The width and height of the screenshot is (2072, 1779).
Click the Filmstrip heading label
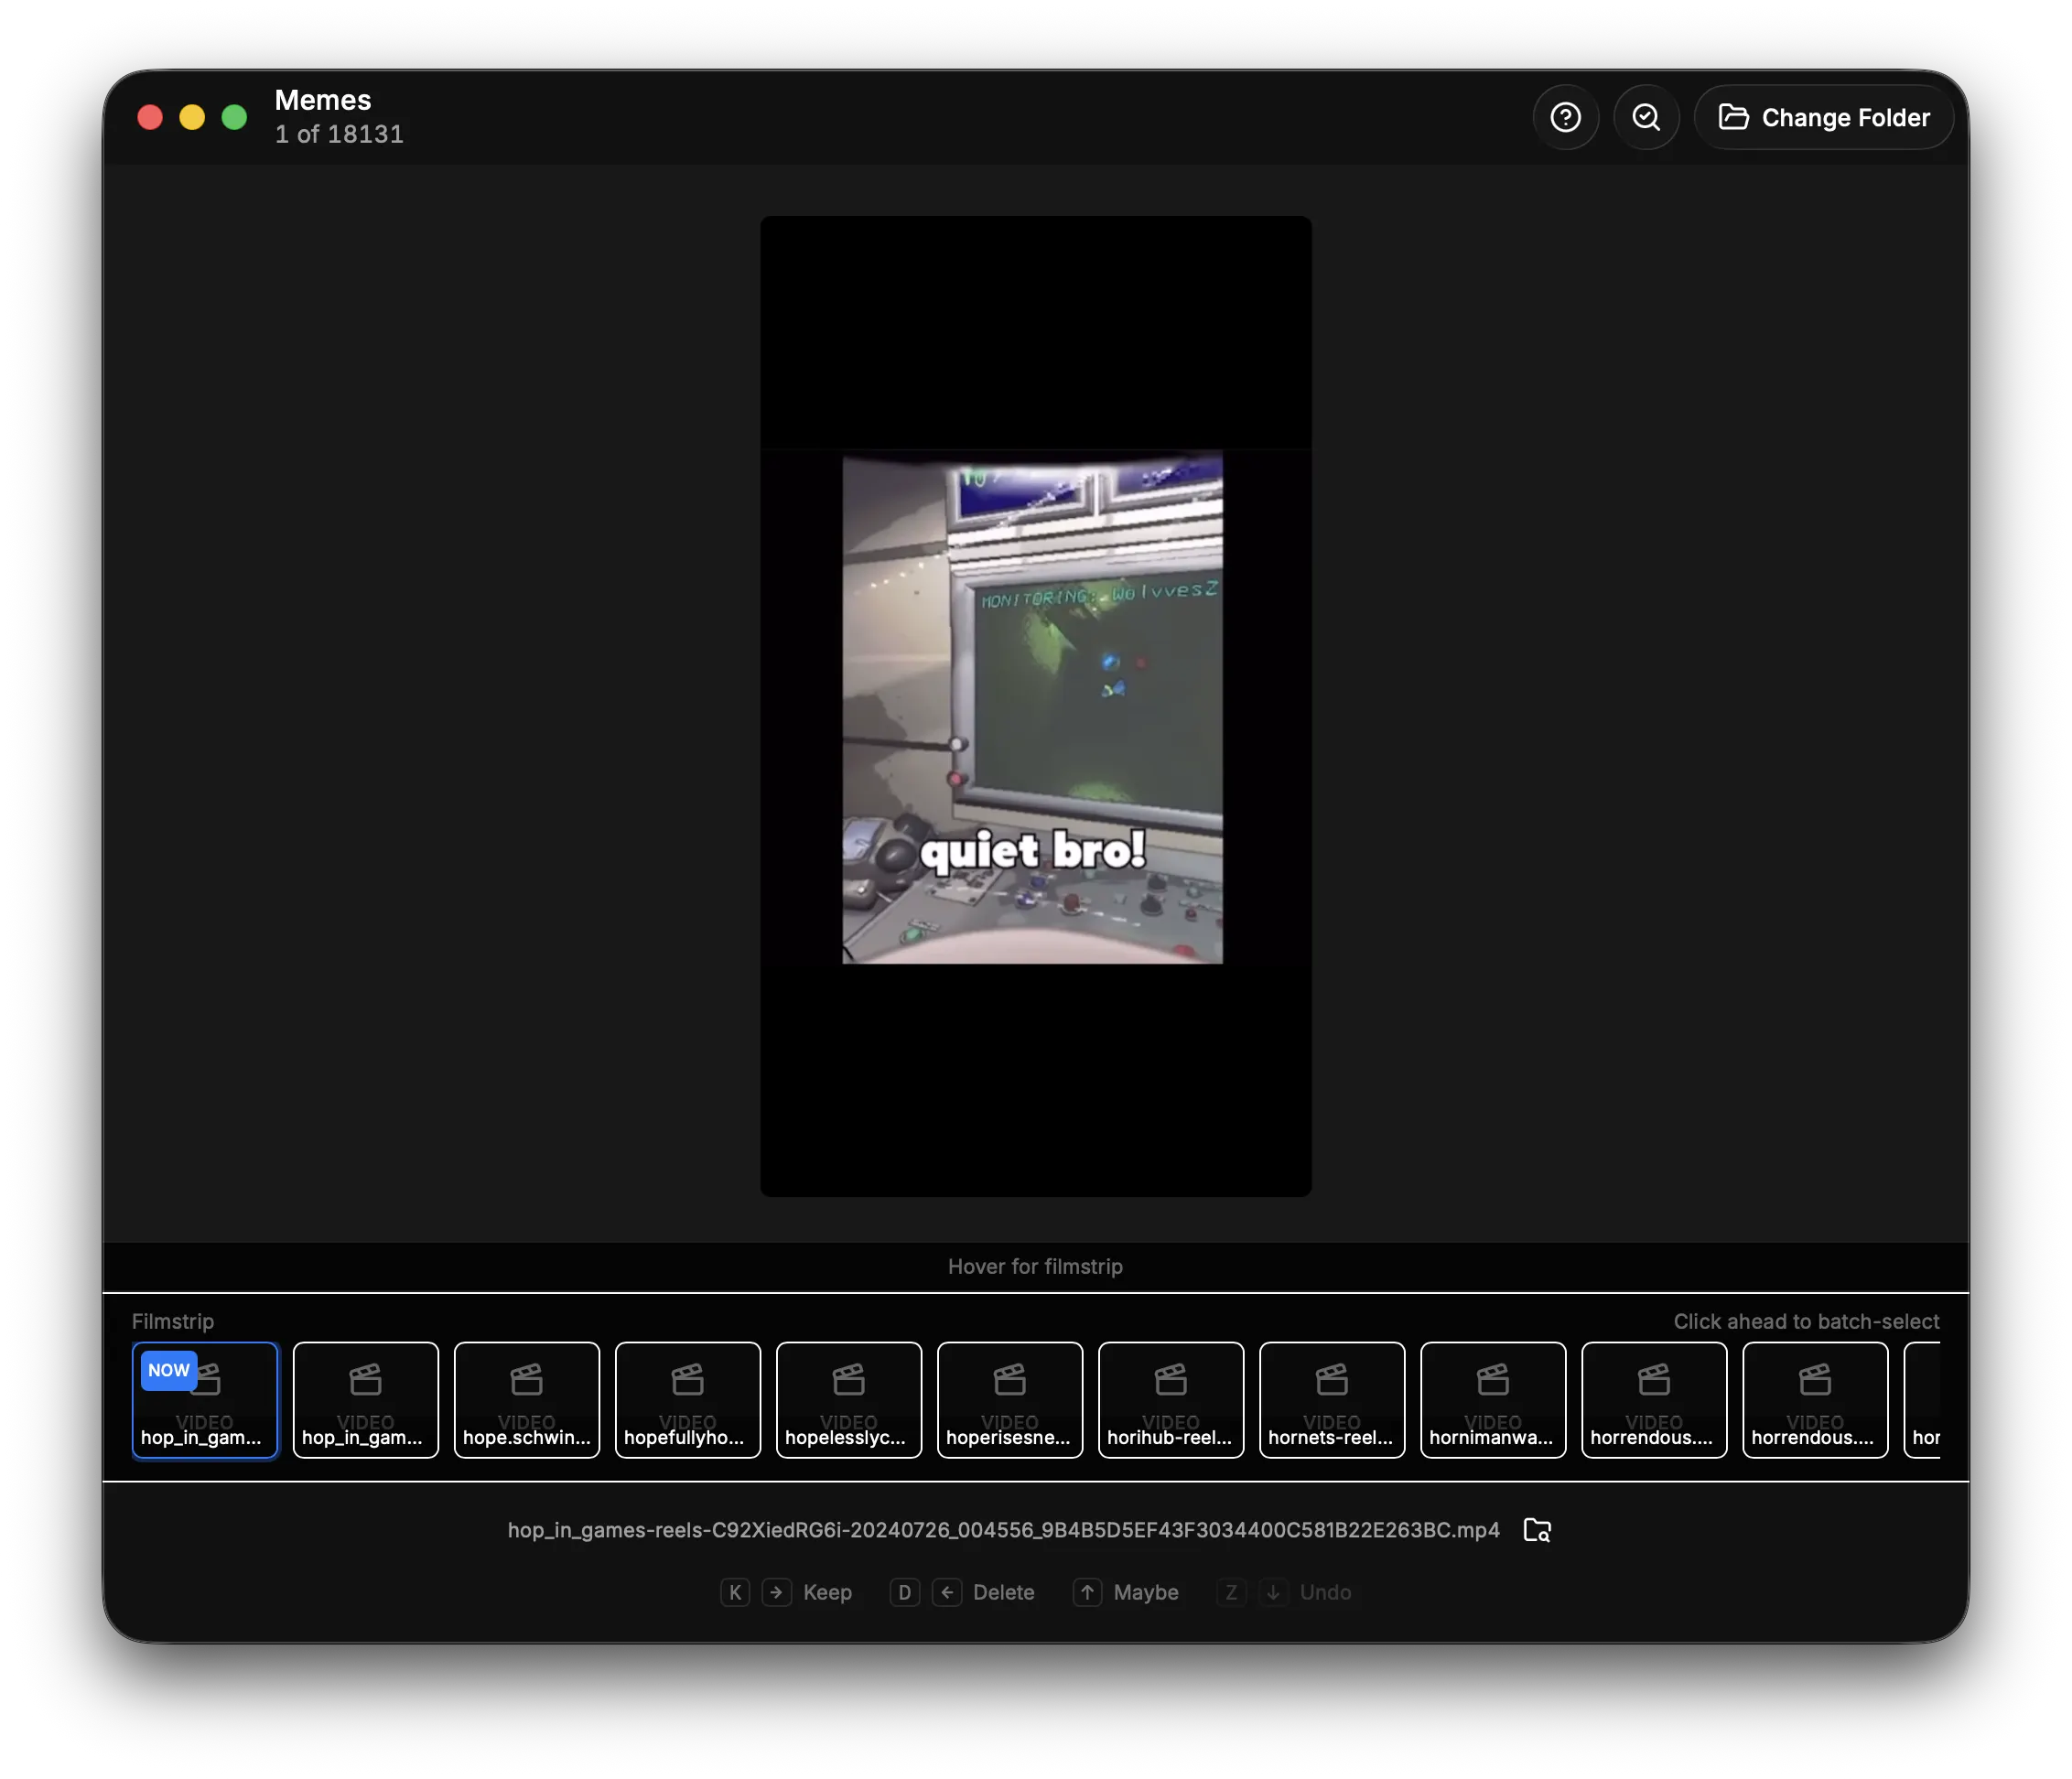173,1322
